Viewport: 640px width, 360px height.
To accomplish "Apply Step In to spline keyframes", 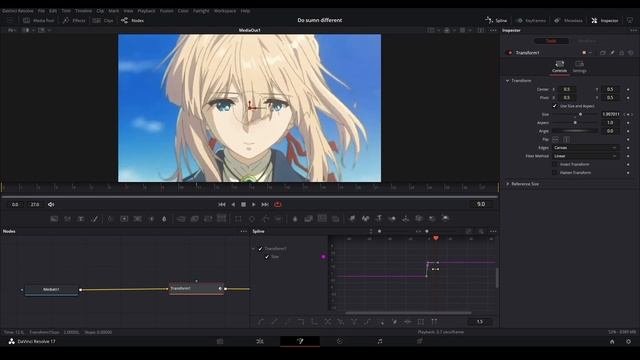I will point(301,322).
